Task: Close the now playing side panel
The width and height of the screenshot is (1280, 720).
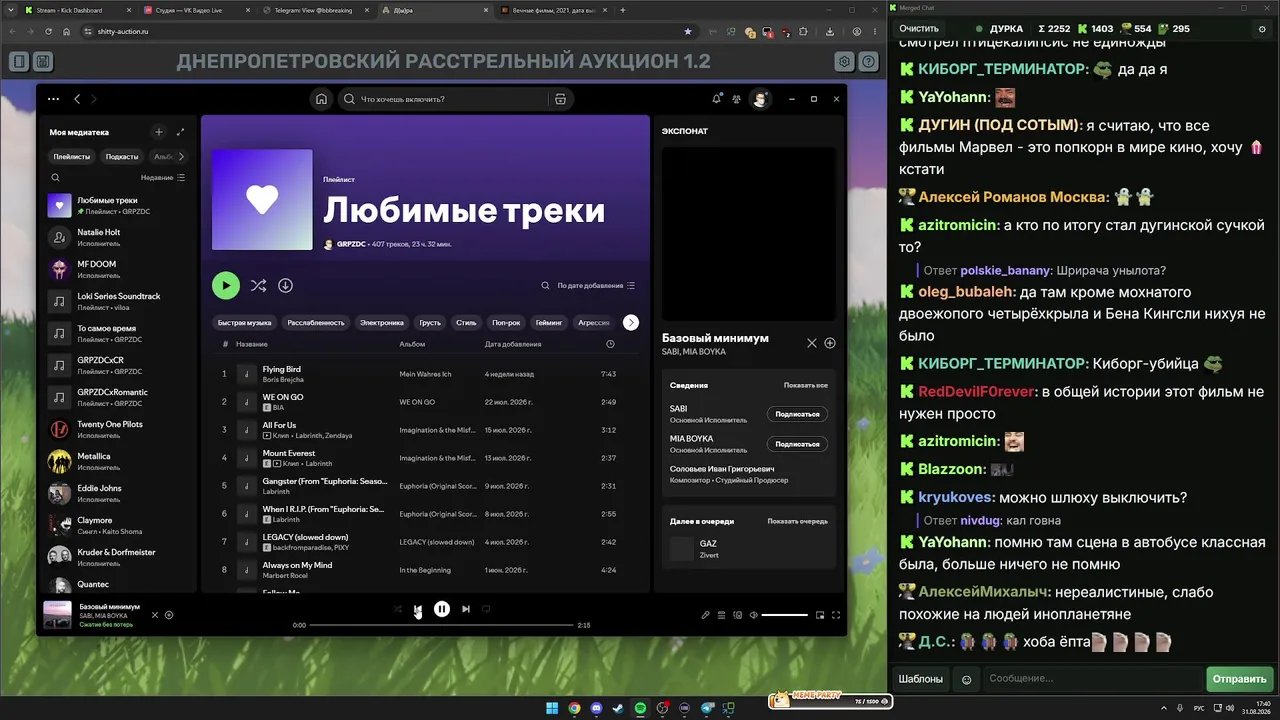Action: [812, 343]
